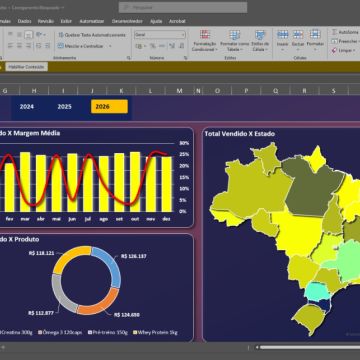Click the AutoSoma sigma icon

pyautogui.click(x=334, y=32)
